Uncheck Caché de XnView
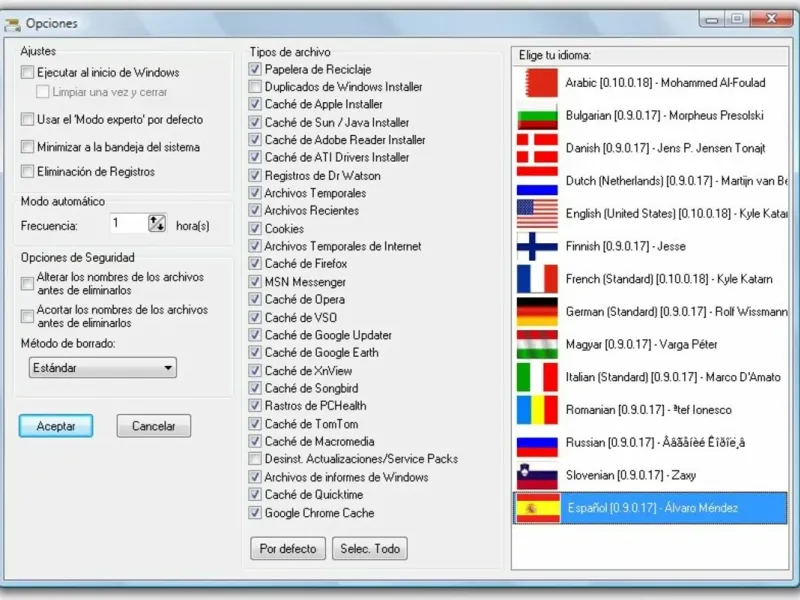This screenshot has height=600, width=800. [255, 370]
